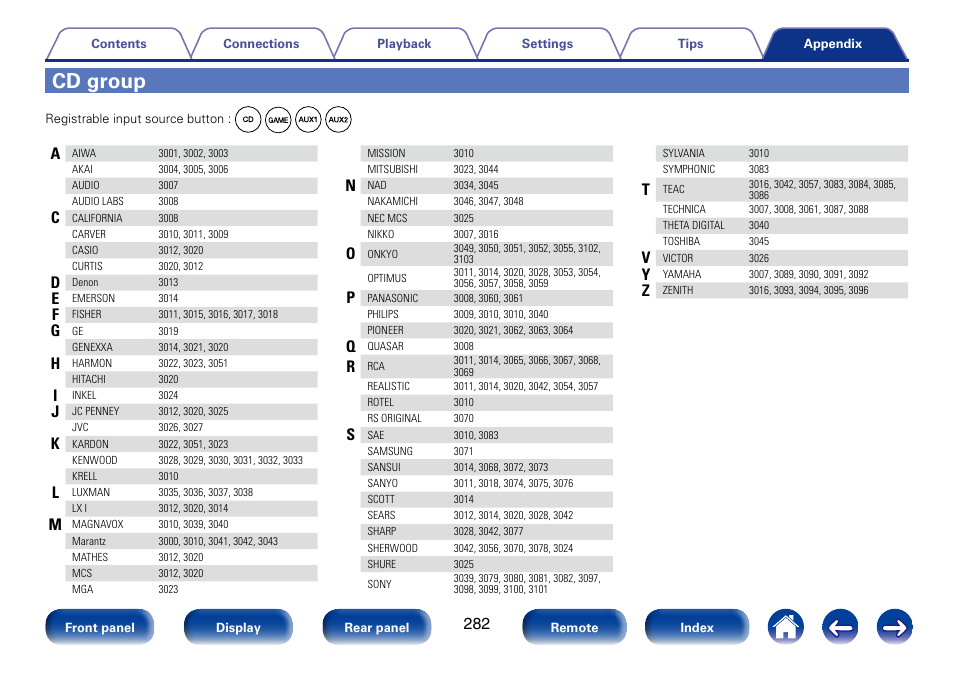Click the JC PENNEY brand name

coord(96,411)
